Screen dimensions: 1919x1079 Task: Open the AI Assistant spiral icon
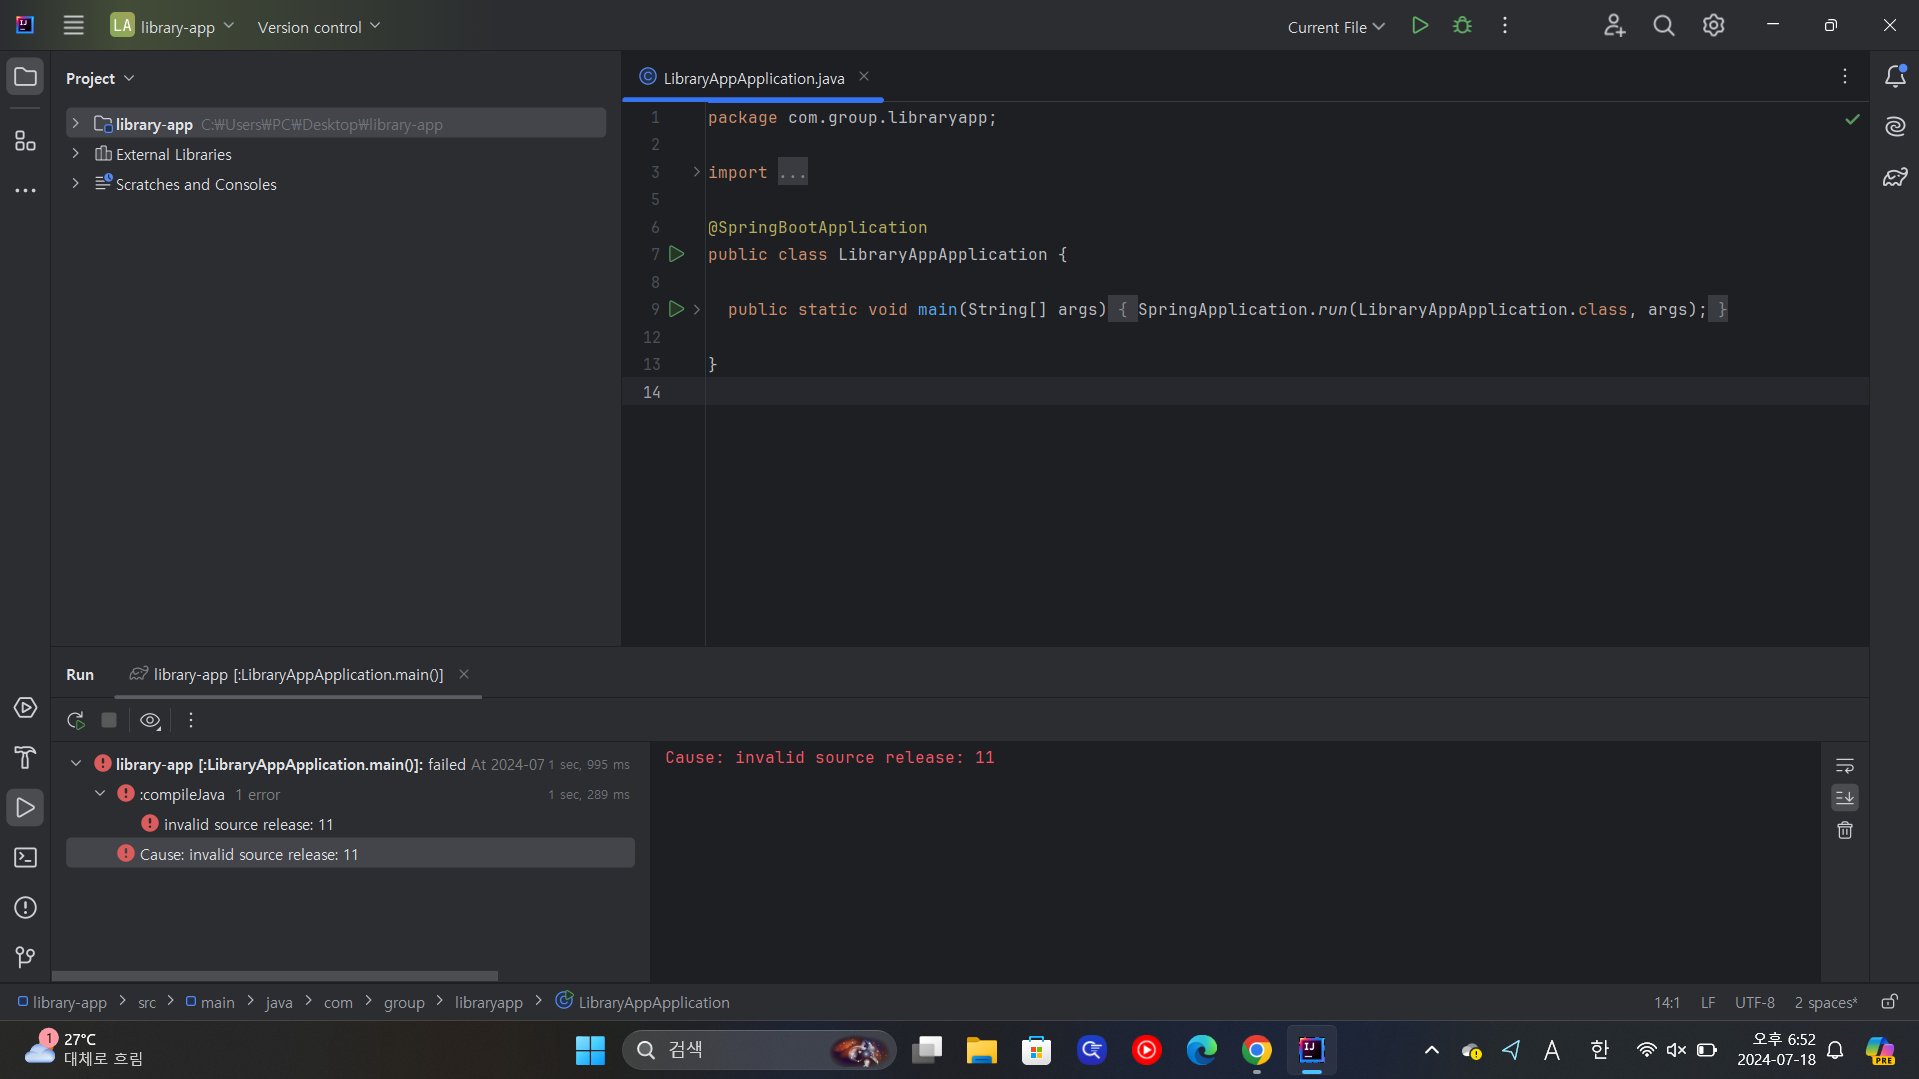click(1895, 127)
